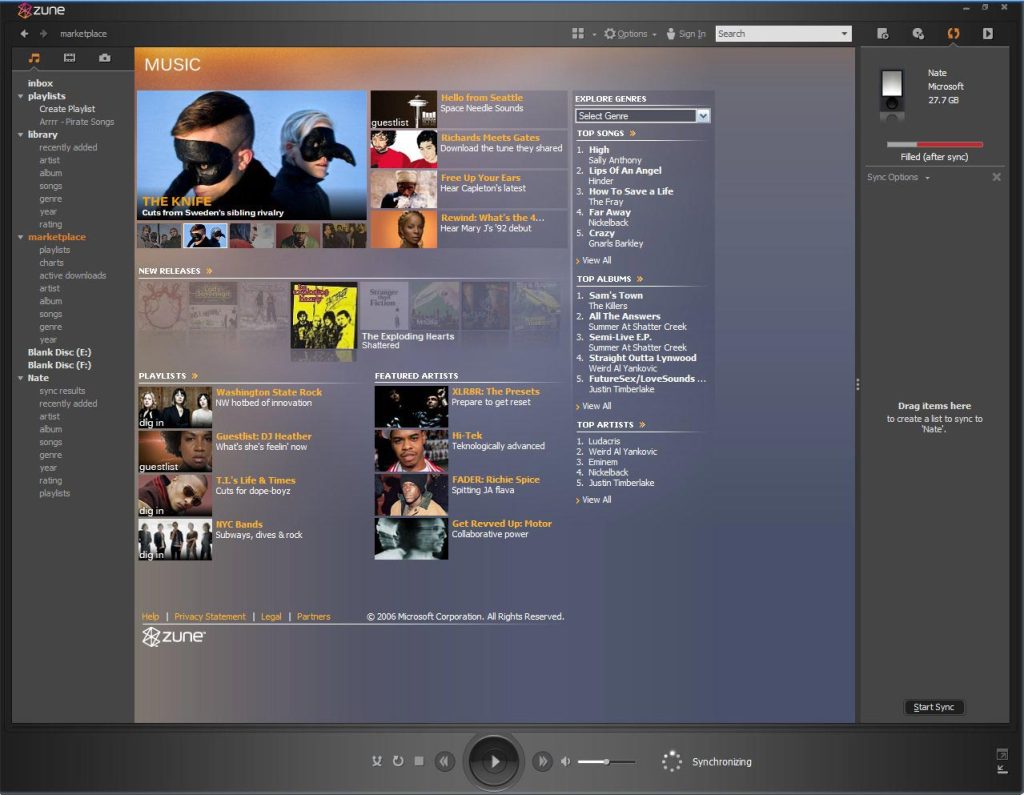Open the Privacy Statement link
Image resolution: width=1024 pixels, height=795 pixels.
tap(210, 617)
